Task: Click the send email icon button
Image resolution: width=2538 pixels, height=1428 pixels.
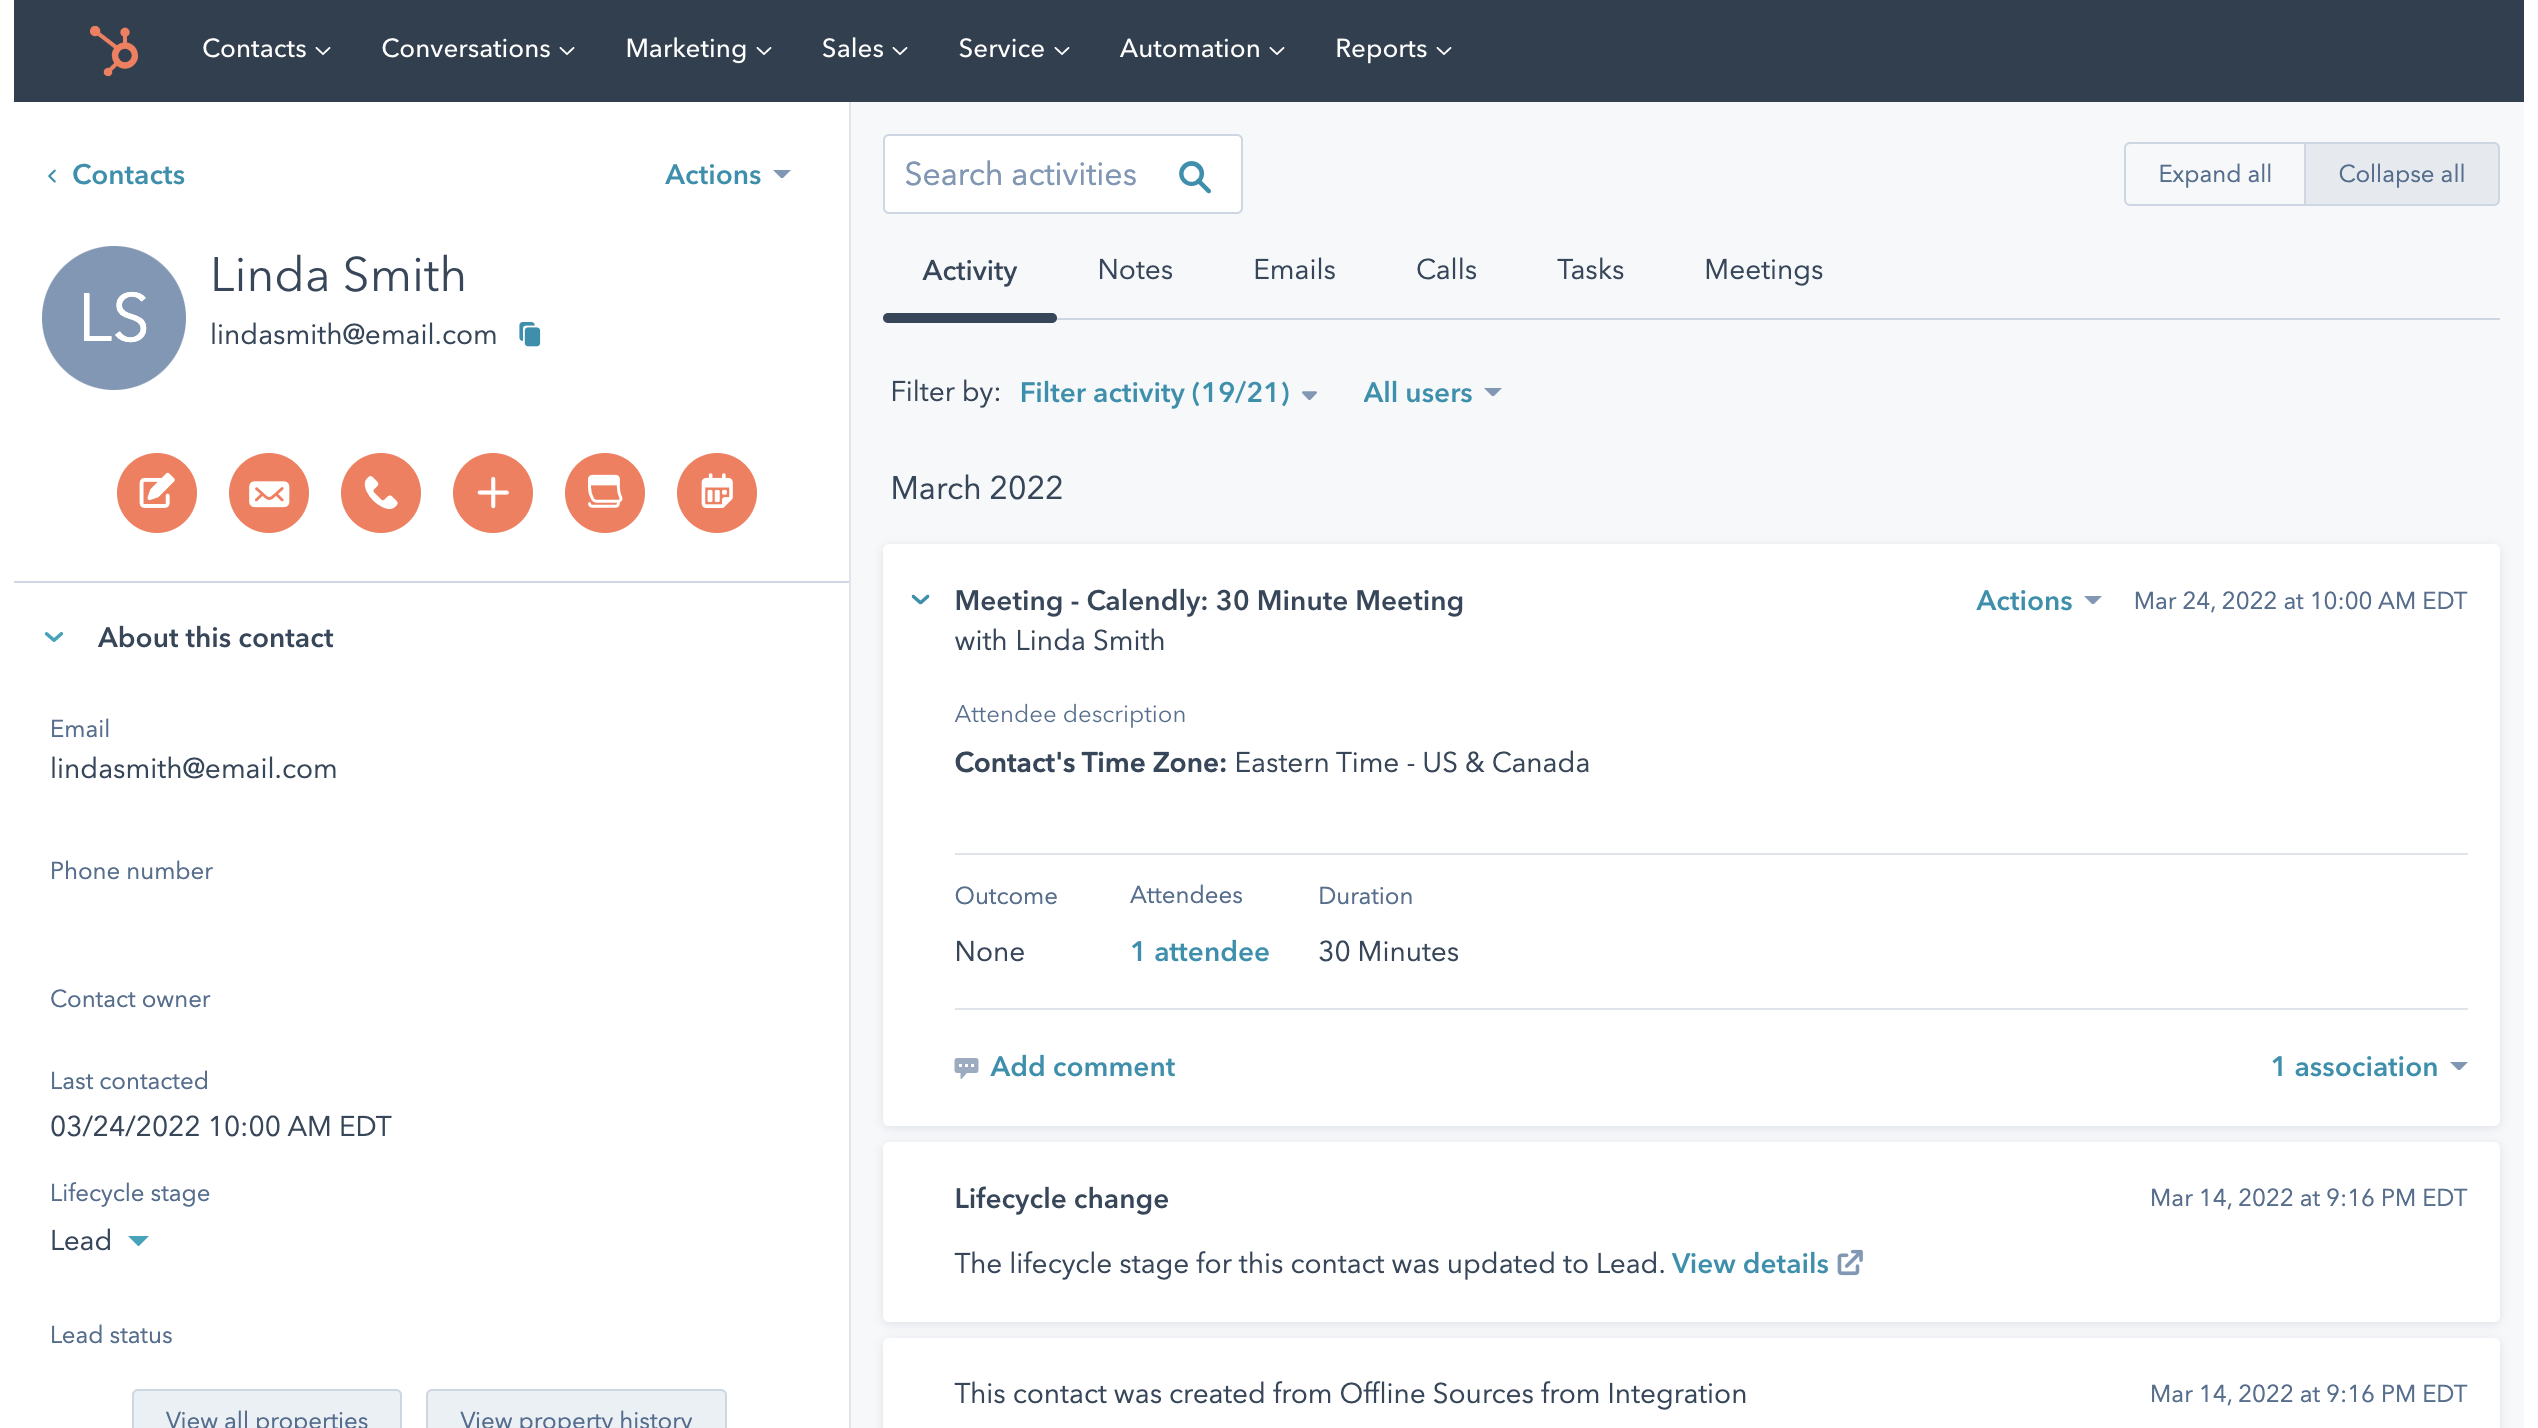Action: tap(269, 493)
